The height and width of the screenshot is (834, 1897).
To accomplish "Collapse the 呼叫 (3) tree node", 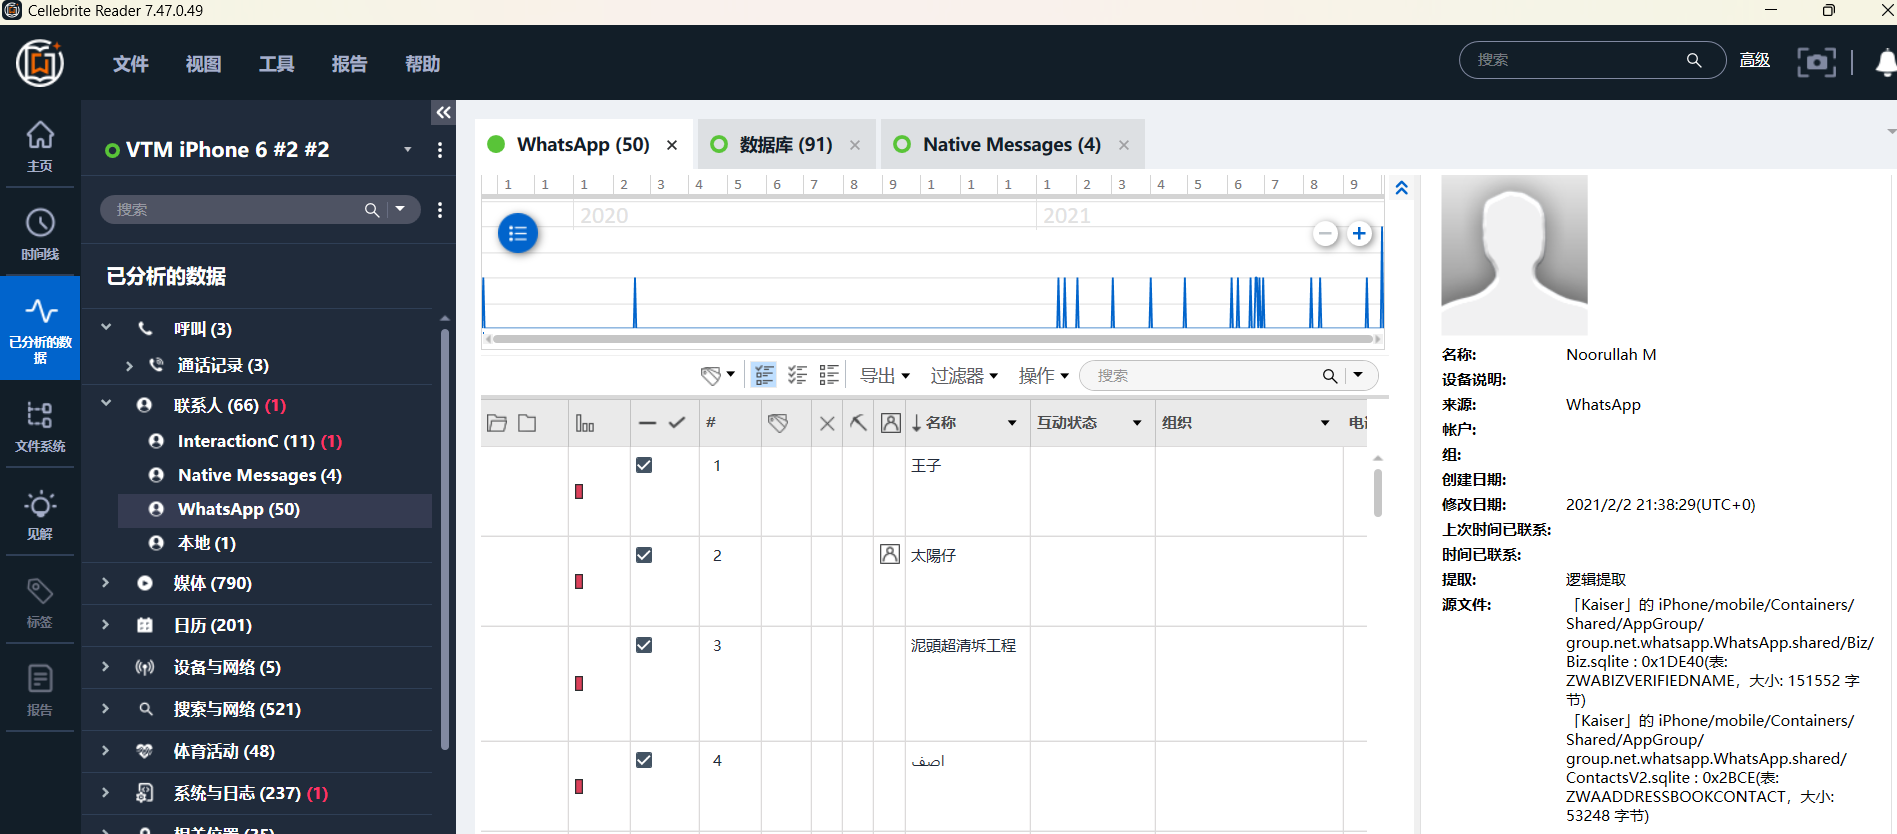I will coord(106,327).
